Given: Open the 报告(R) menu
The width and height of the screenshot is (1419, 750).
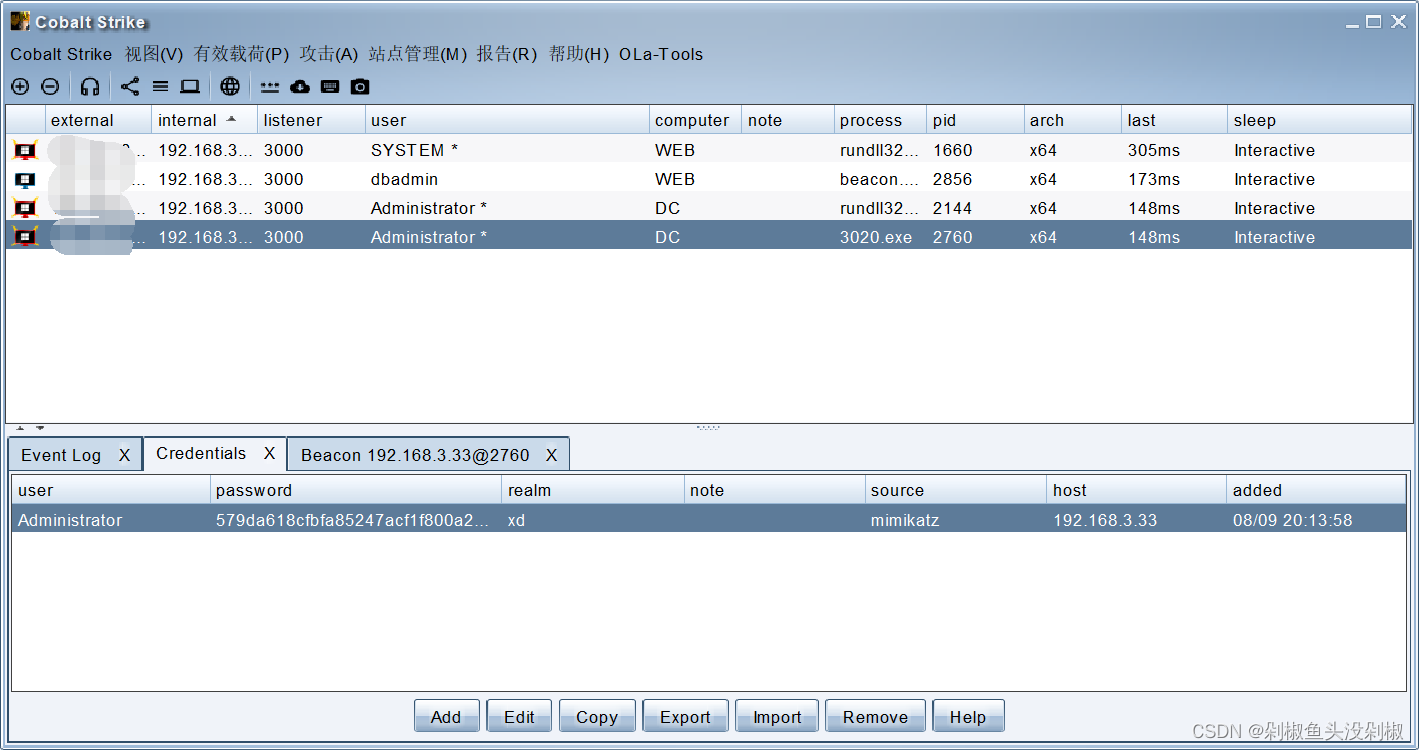Looking at the screenshot, I should click(507, 54).
